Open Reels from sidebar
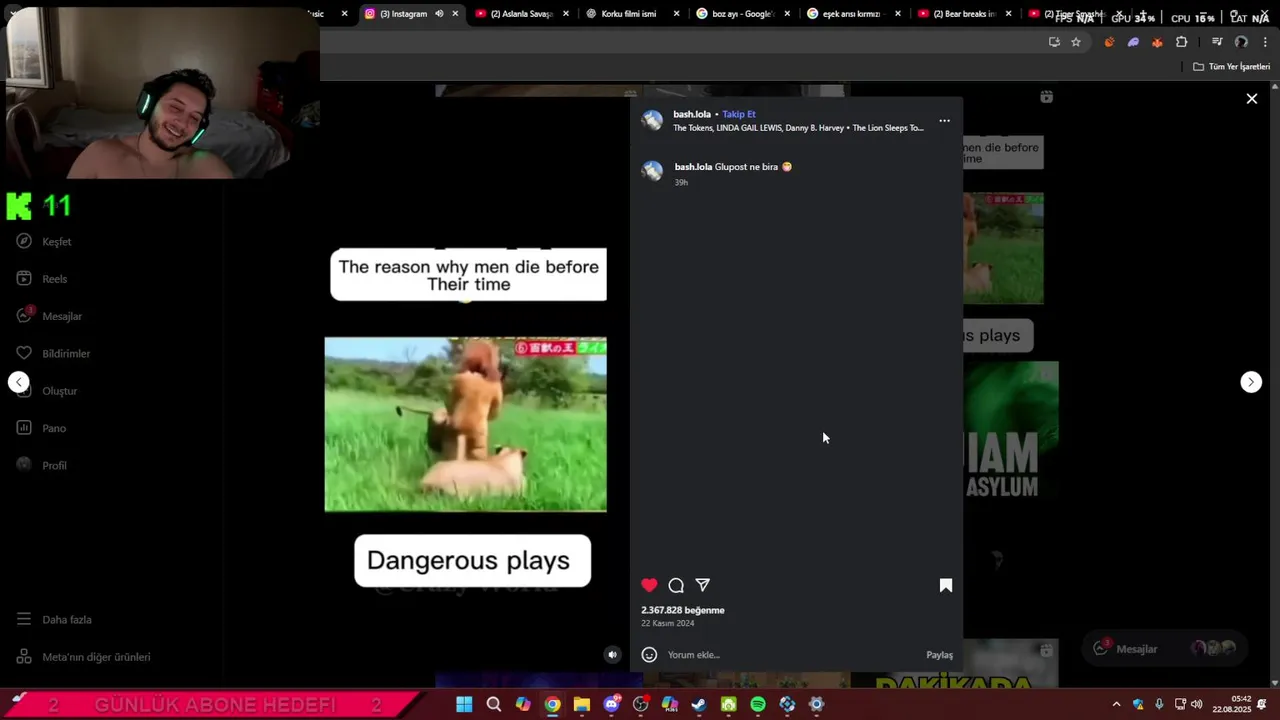Image resolution: width=1280 pixels, height=720 pixels. 42,279
